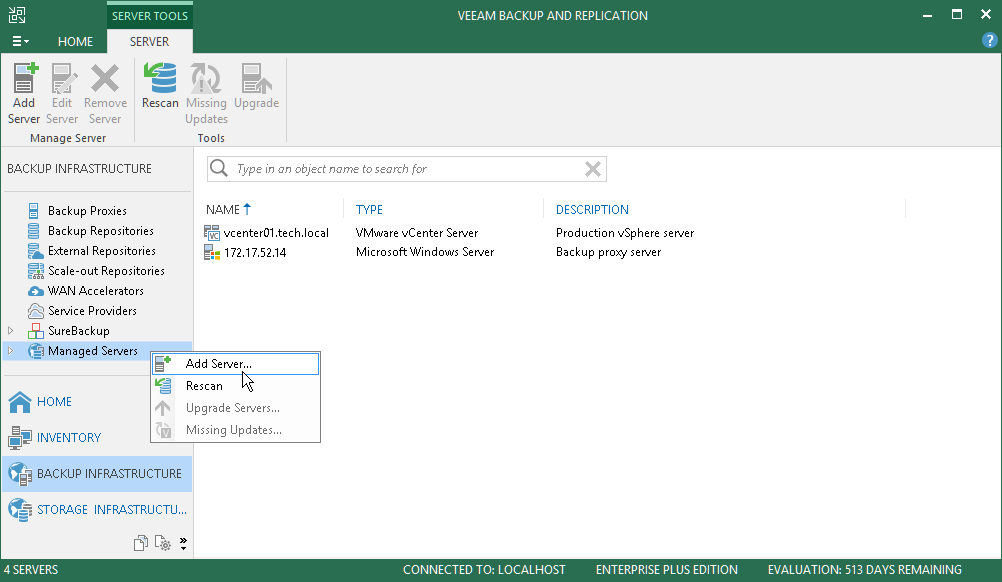Click the Edit Server ribbon button
This screenshot has width=1002, height=582.
(x=62, y=93)
